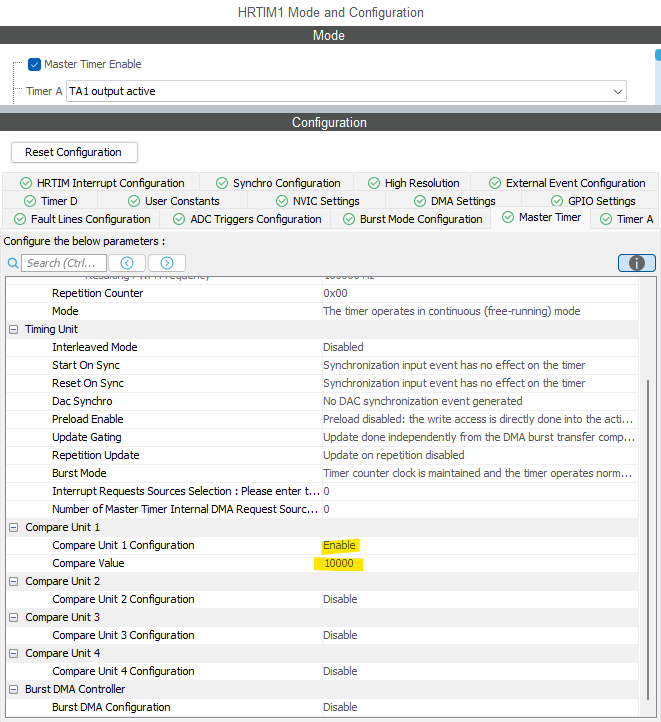The height and width of the screenshot is (722, 661).
Task: Switch to the GPIO Settings tab
Action: pyautogui.click(x=592, y=201)
